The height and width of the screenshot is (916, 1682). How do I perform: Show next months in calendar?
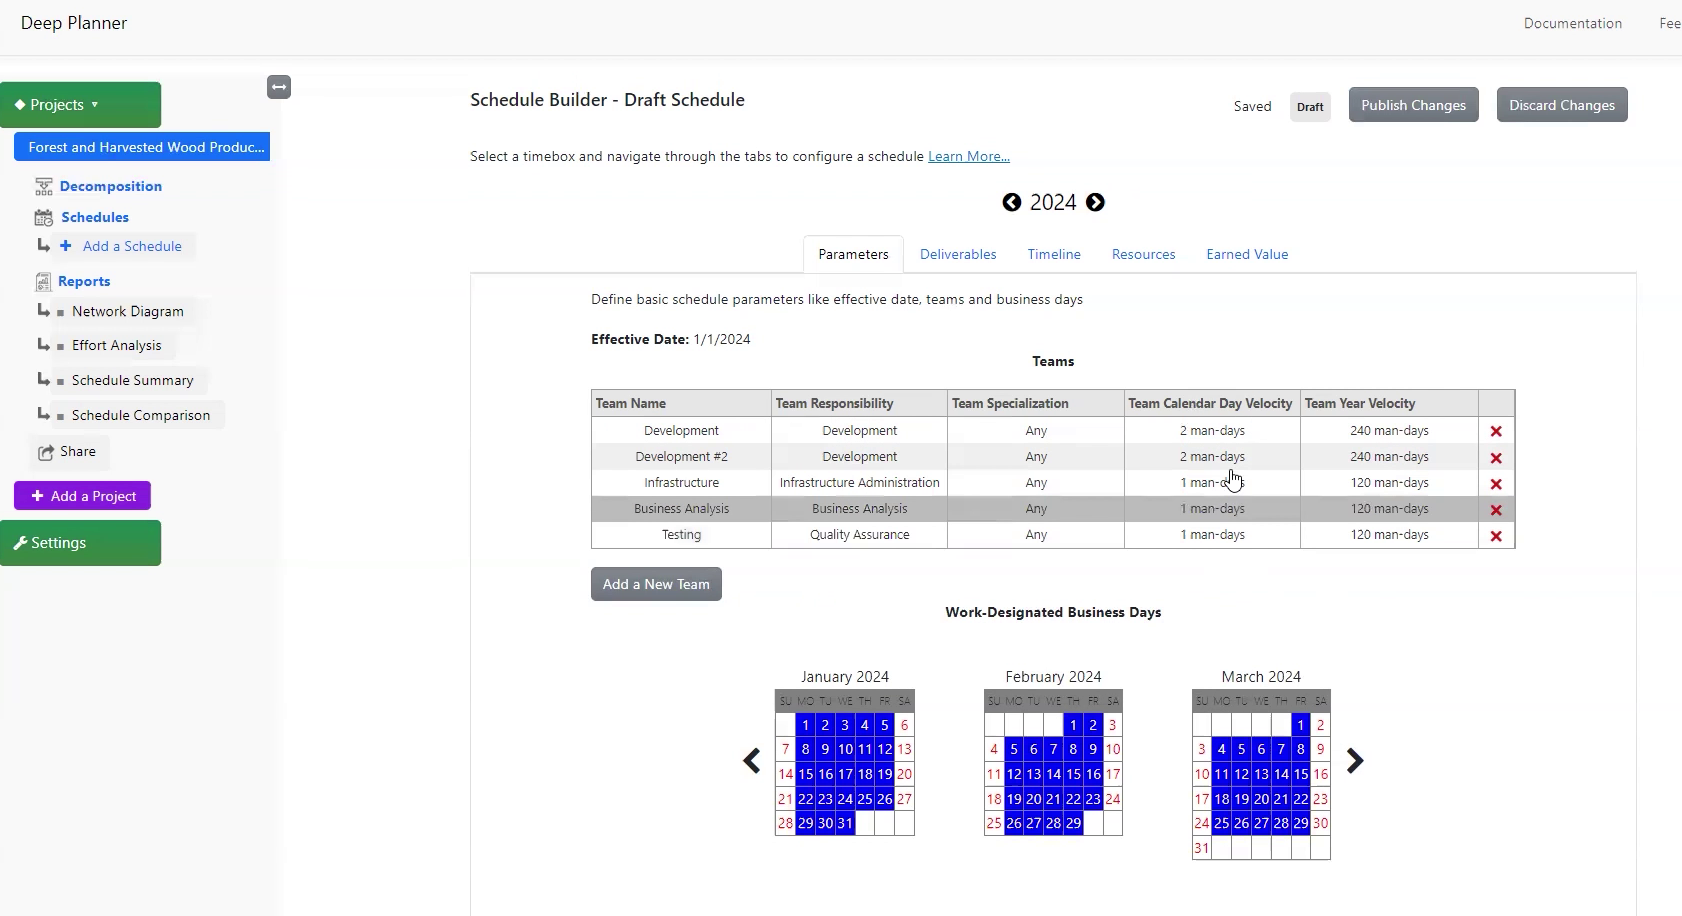click(x=1355, y=761)
